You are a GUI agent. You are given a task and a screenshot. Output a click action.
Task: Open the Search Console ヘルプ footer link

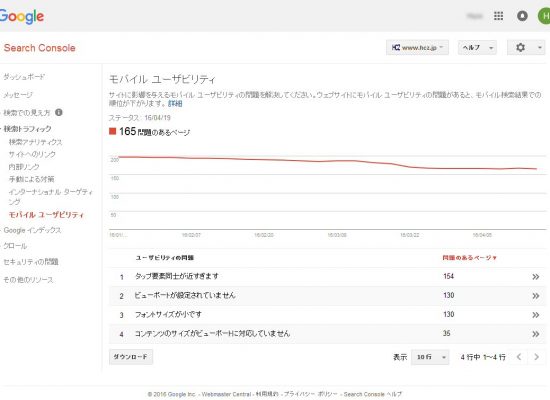(373, 394)
